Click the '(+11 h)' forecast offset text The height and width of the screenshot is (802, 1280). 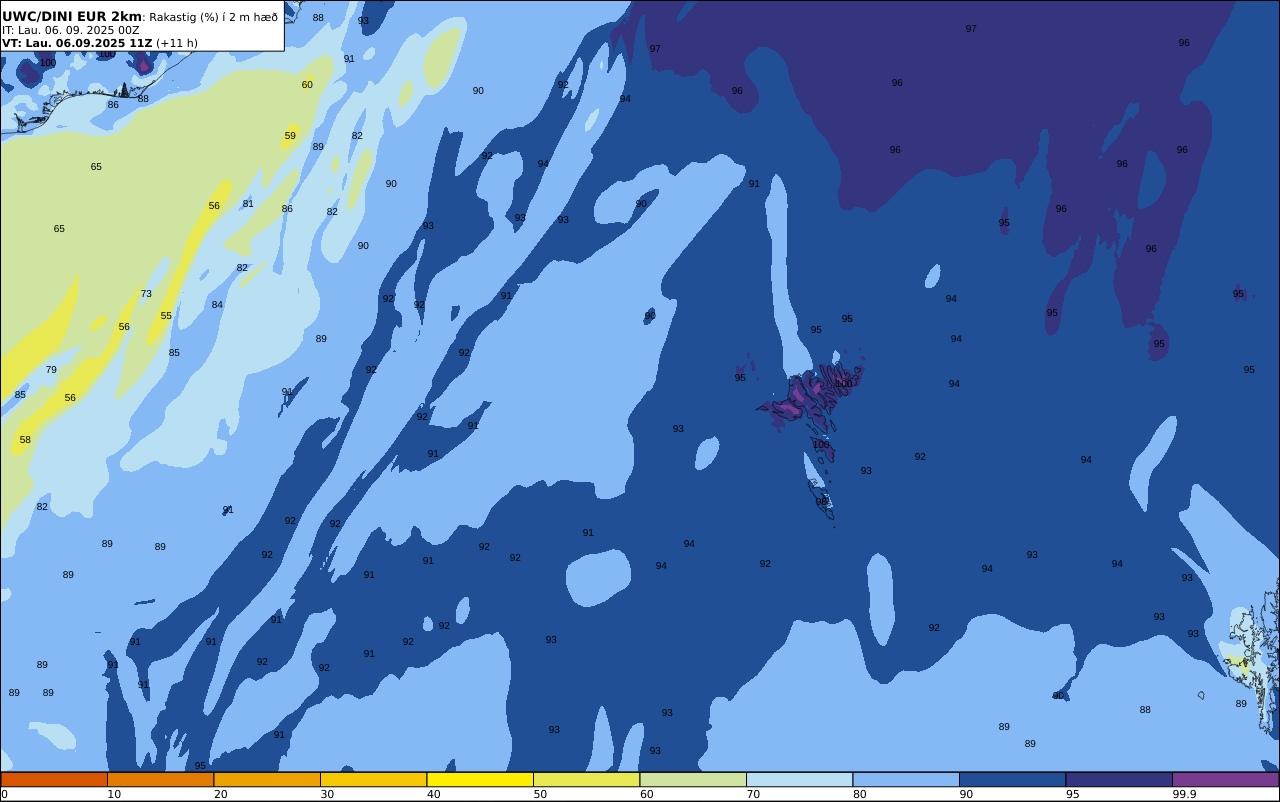177,43
